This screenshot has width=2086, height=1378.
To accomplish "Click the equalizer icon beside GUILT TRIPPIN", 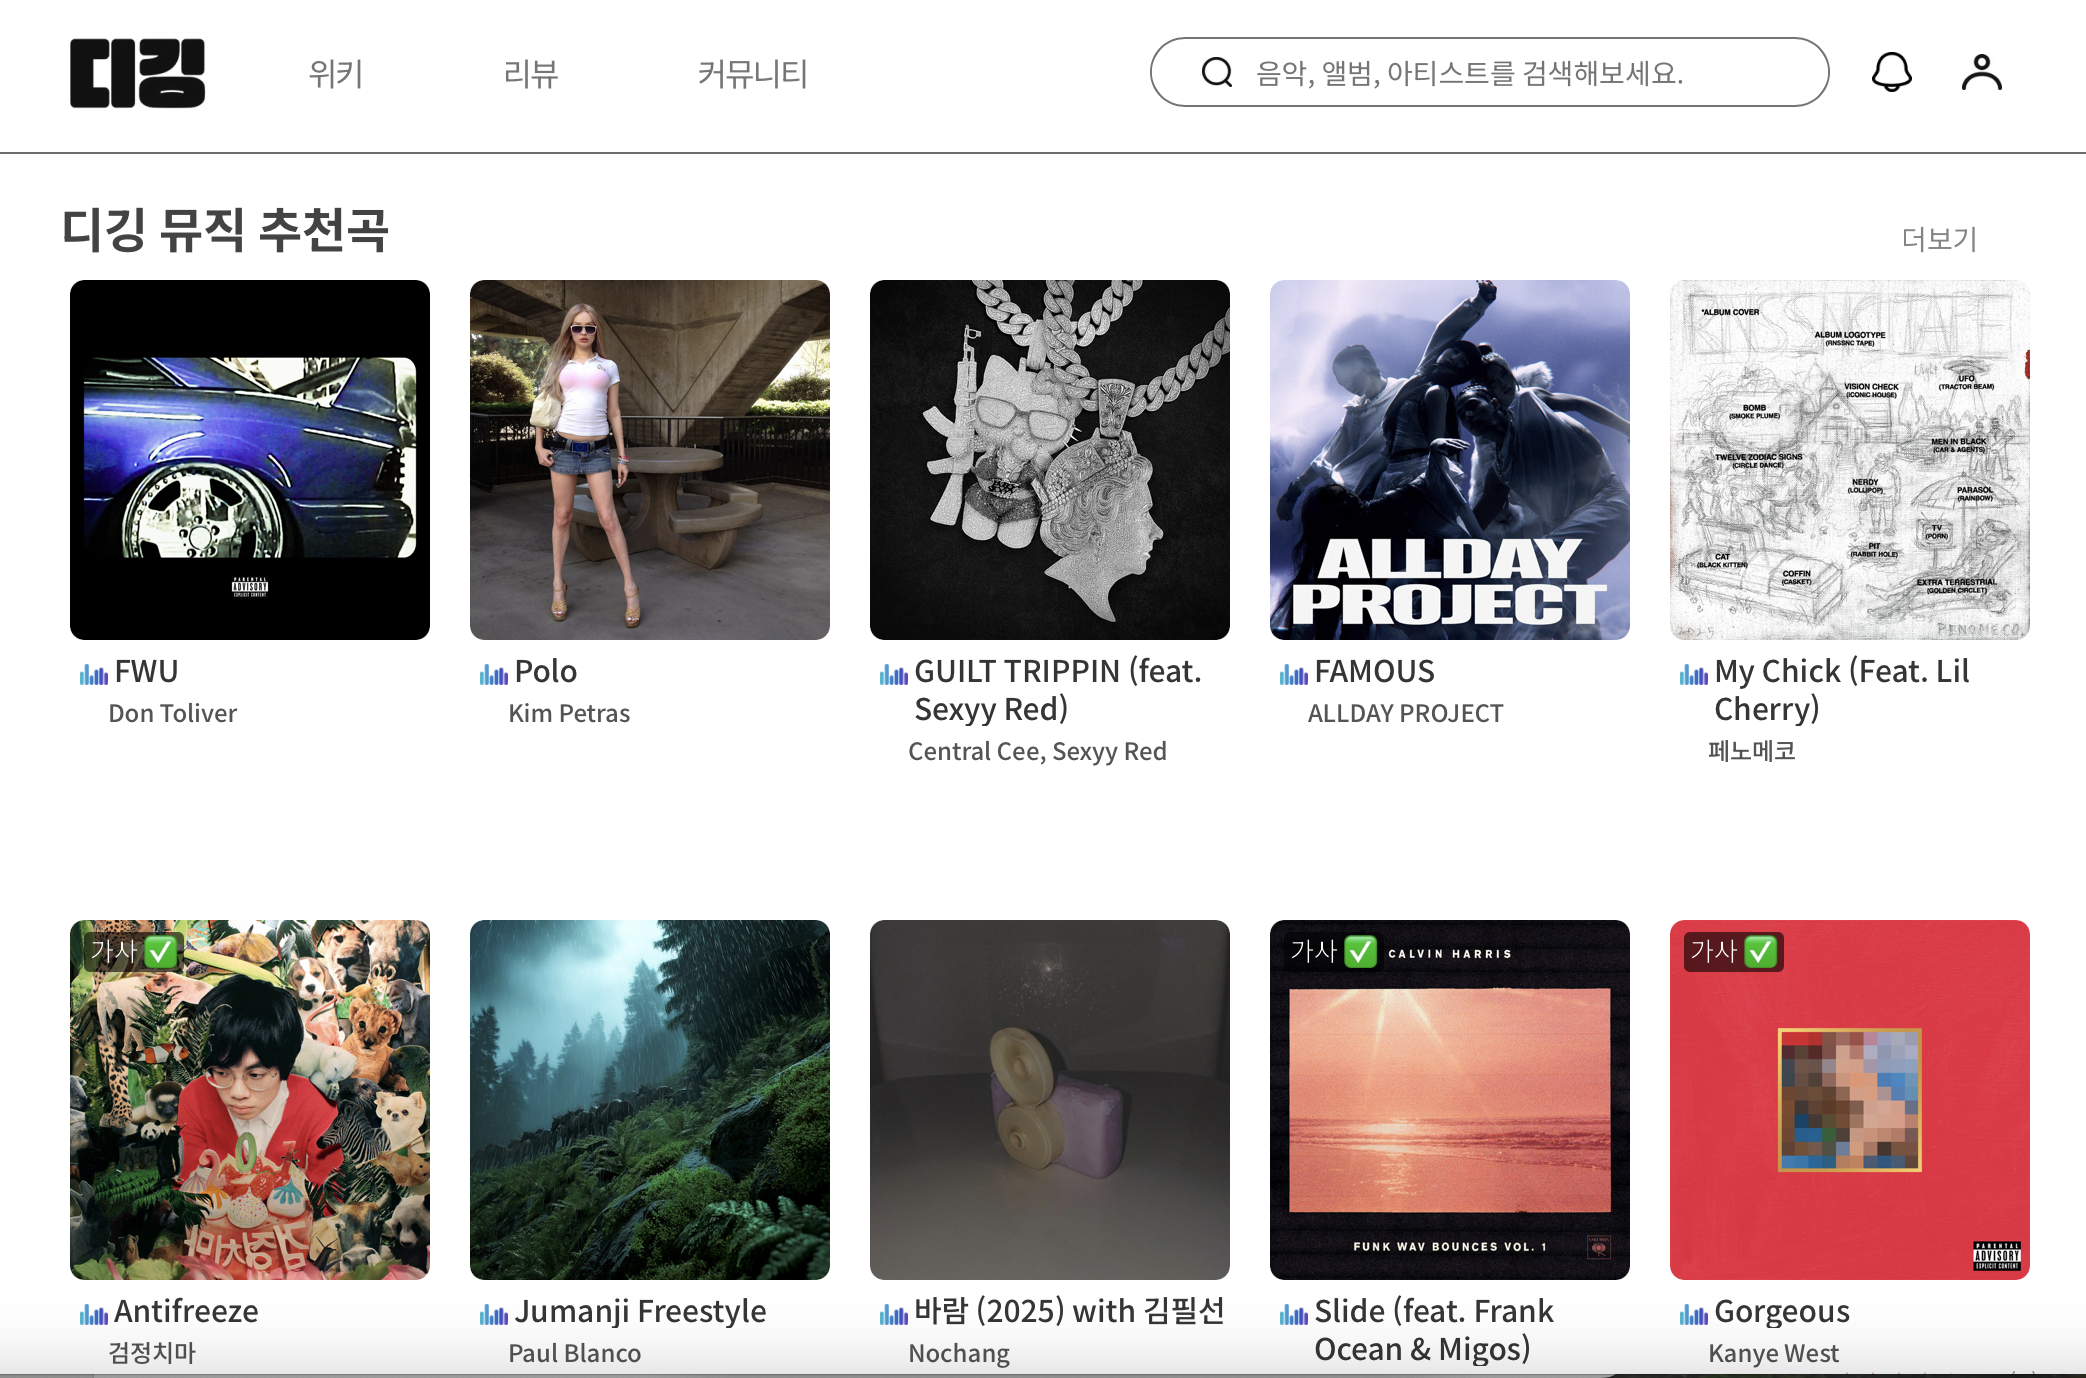I will tap(894, 675).
